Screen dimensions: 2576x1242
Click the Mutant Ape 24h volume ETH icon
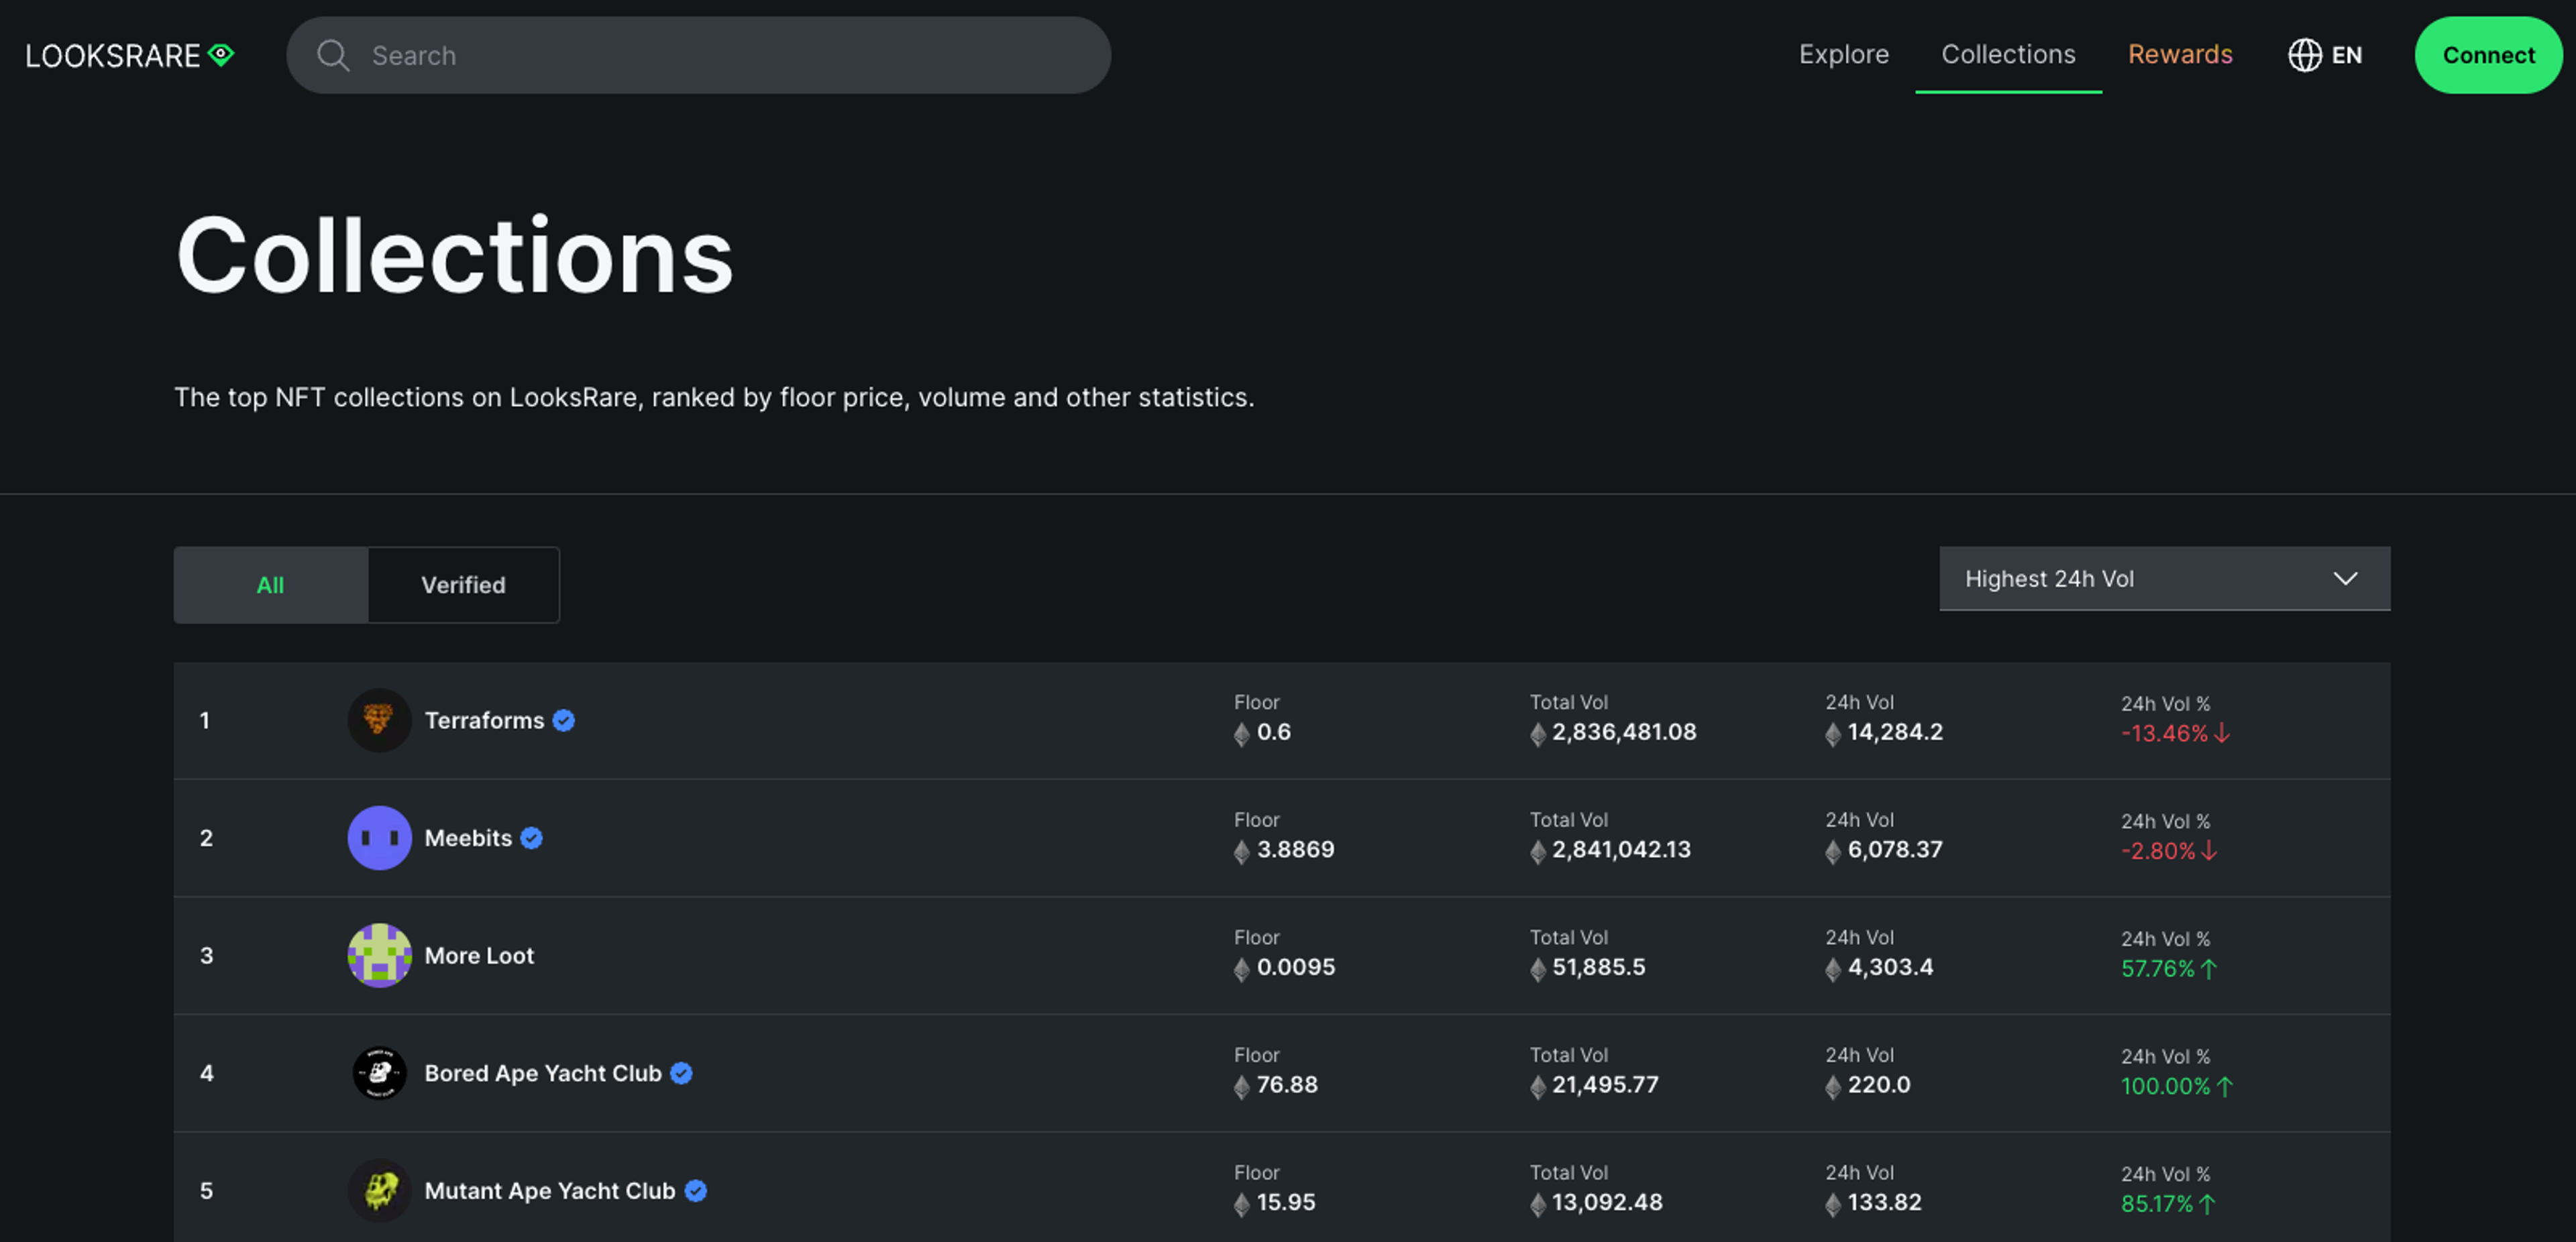1833,1204
